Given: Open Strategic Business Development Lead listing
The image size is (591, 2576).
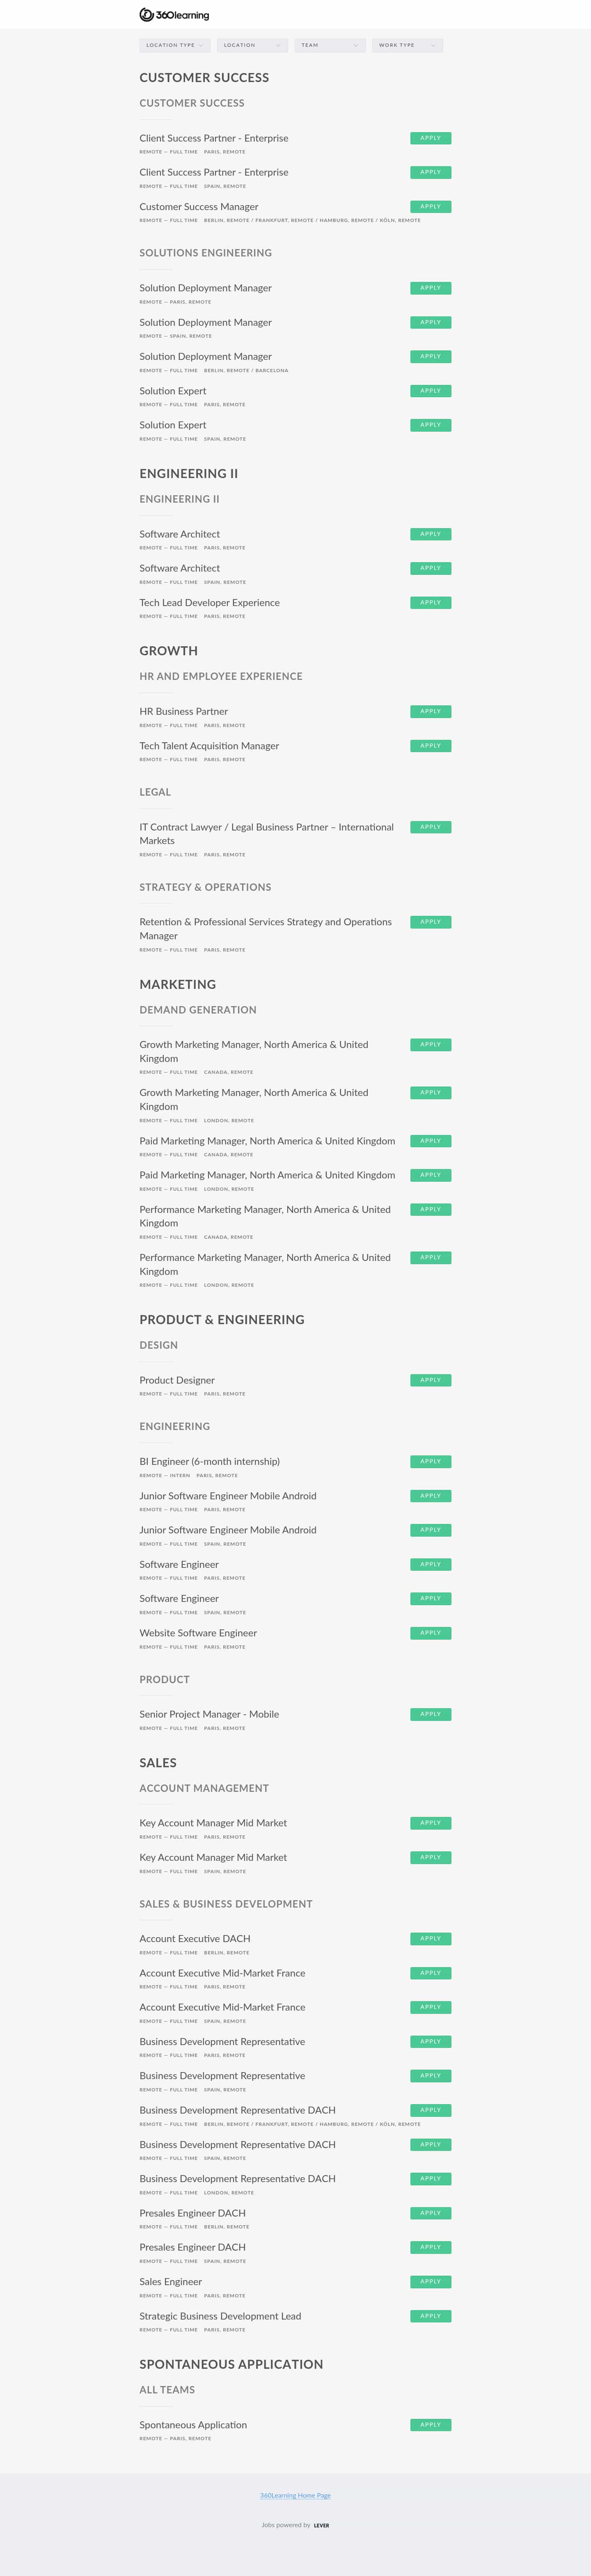Looking at the screenshot, I should click(x=220, y=2316).
